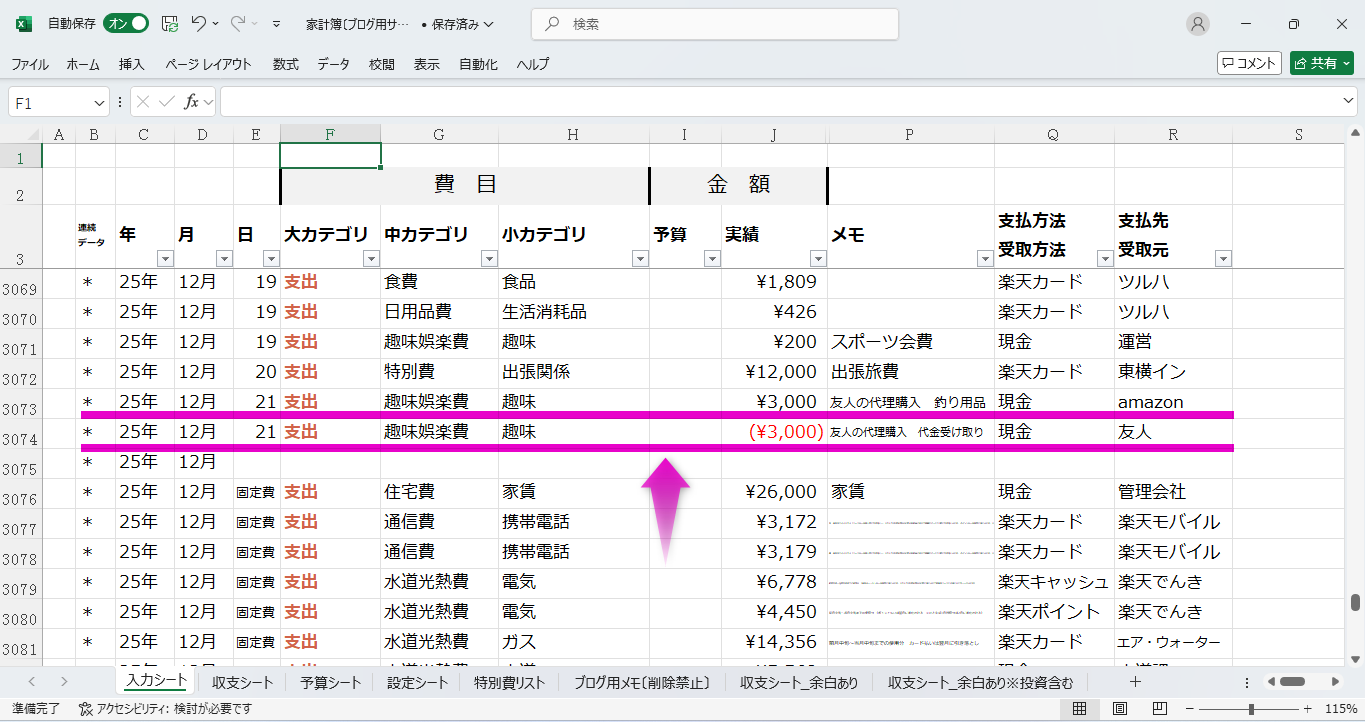Viewport: 1365px width, 722px height.
Task: Click the 共有 share button
Action: 1321,63
